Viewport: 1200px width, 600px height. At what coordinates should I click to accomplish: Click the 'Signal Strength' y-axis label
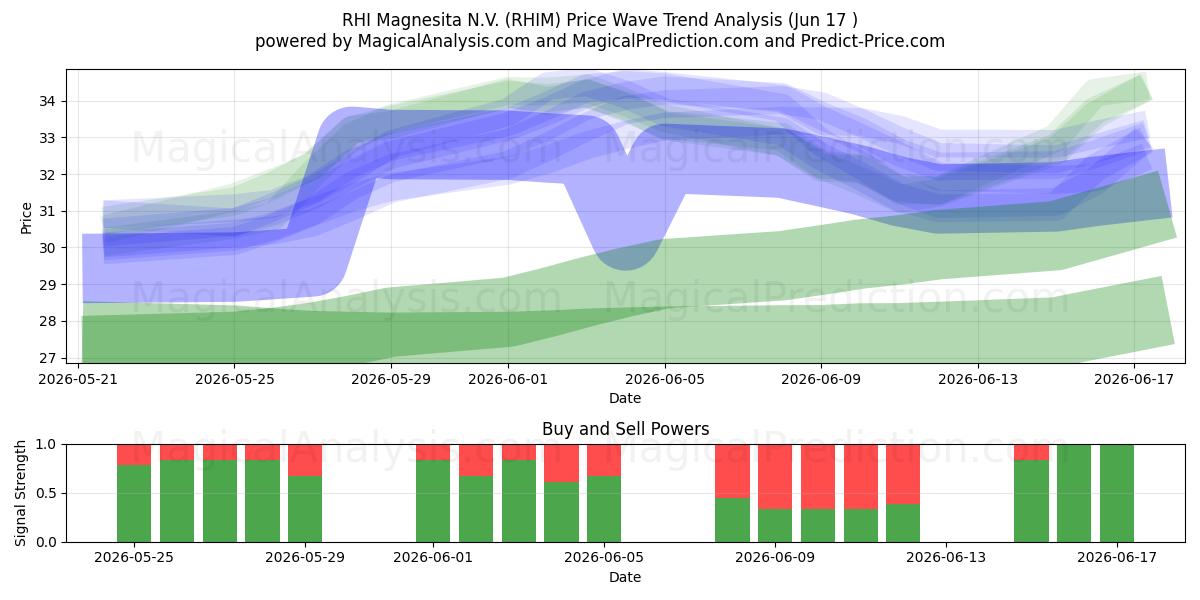coord(22,493)
